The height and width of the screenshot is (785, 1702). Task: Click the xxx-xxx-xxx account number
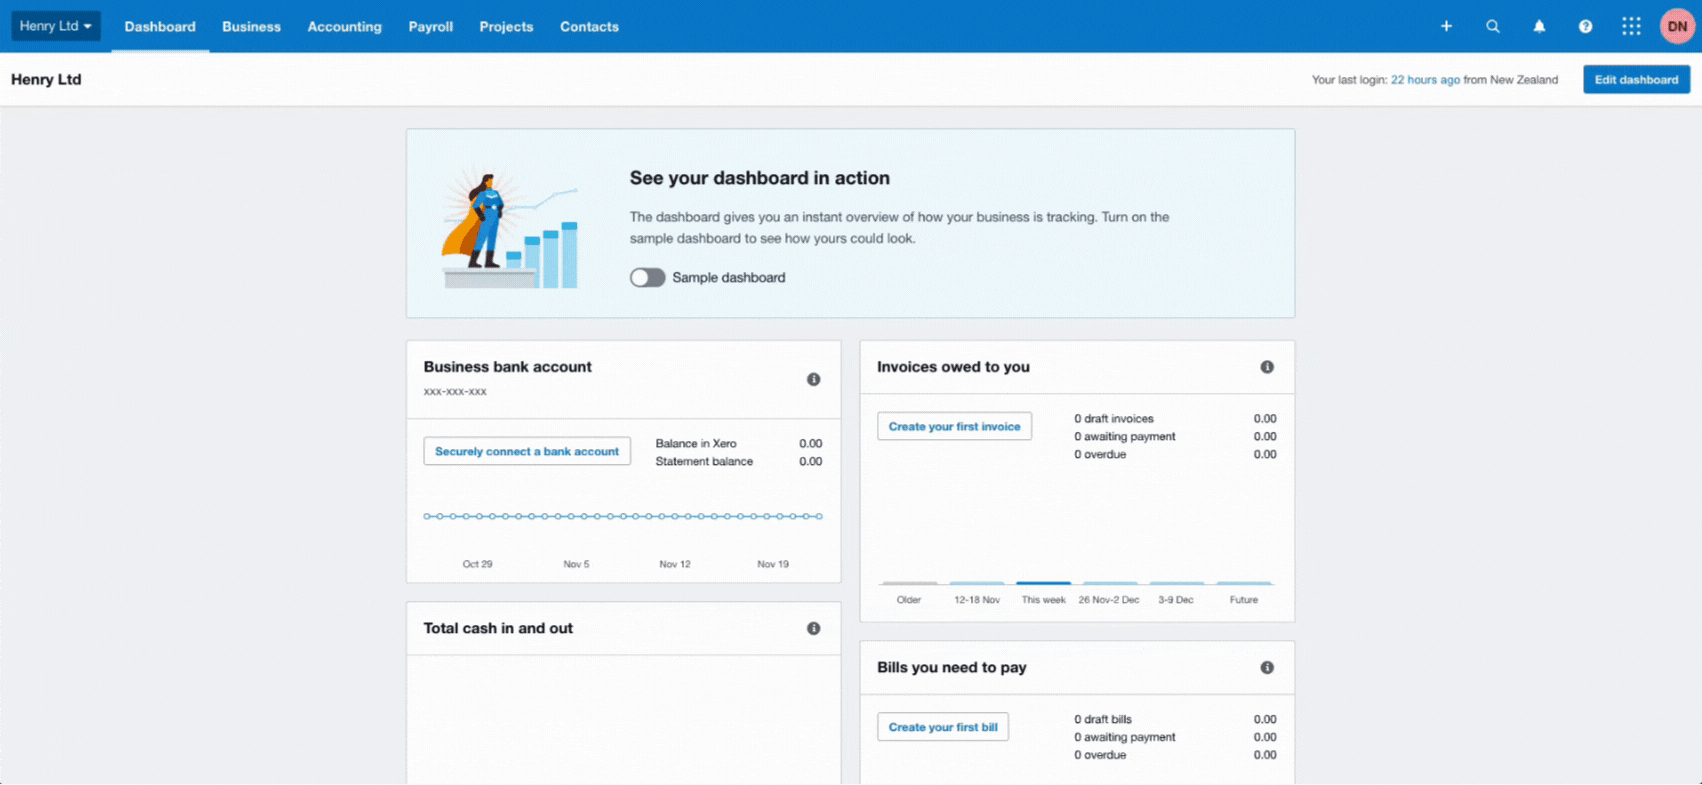(x=455, y=392)
